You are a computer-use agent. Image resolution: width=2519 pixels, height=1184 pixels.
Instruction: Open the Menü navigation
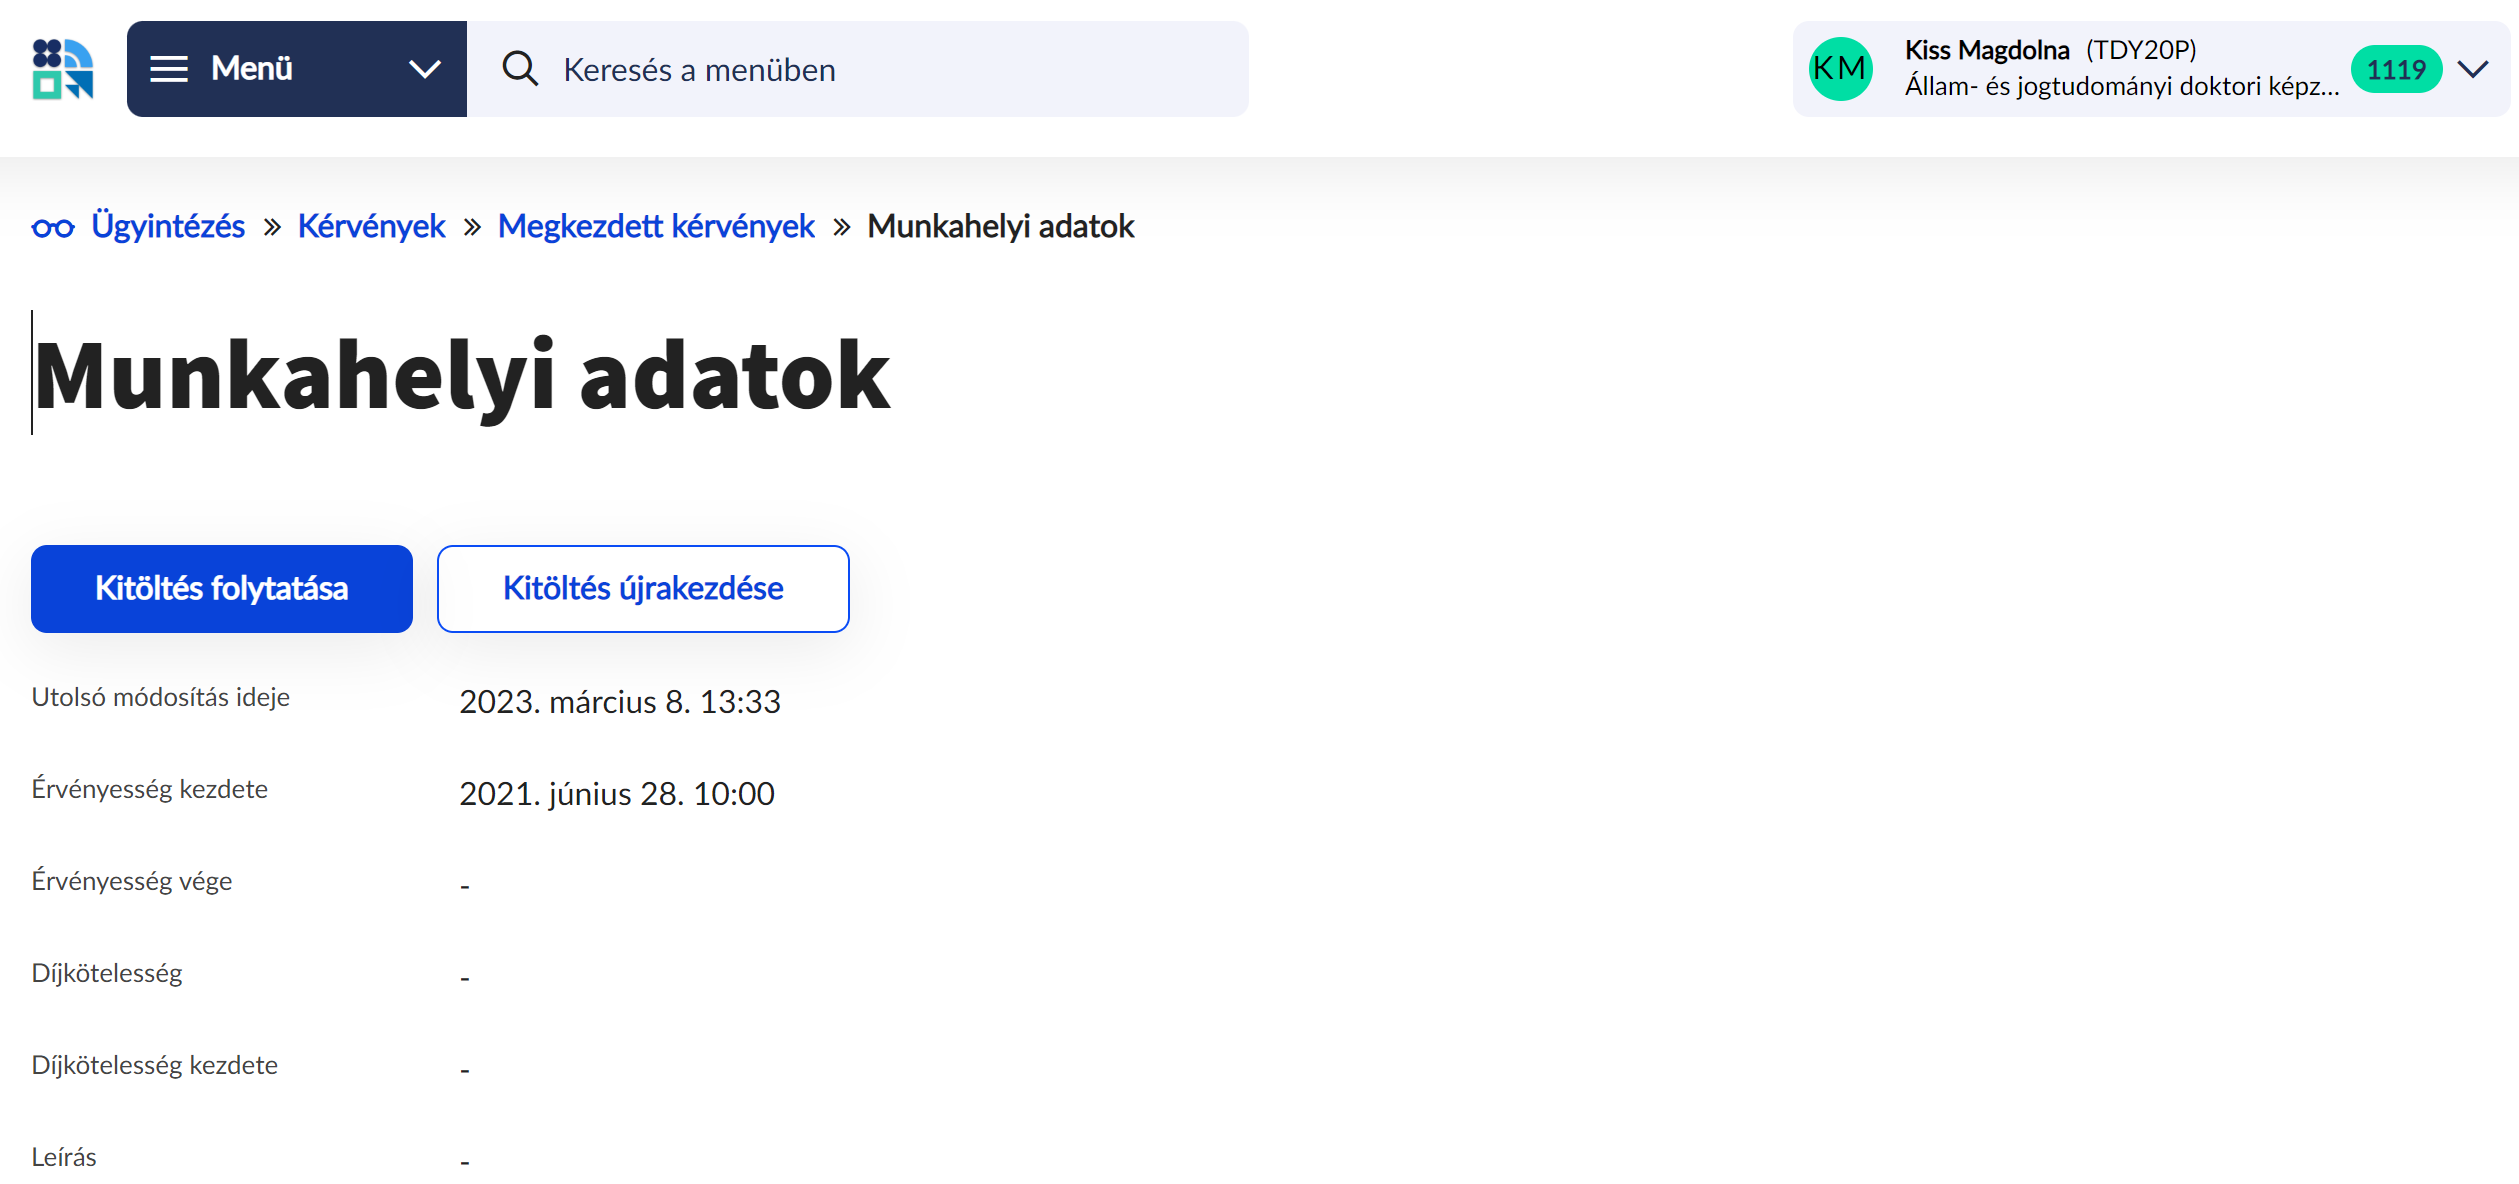coord(252,68)
